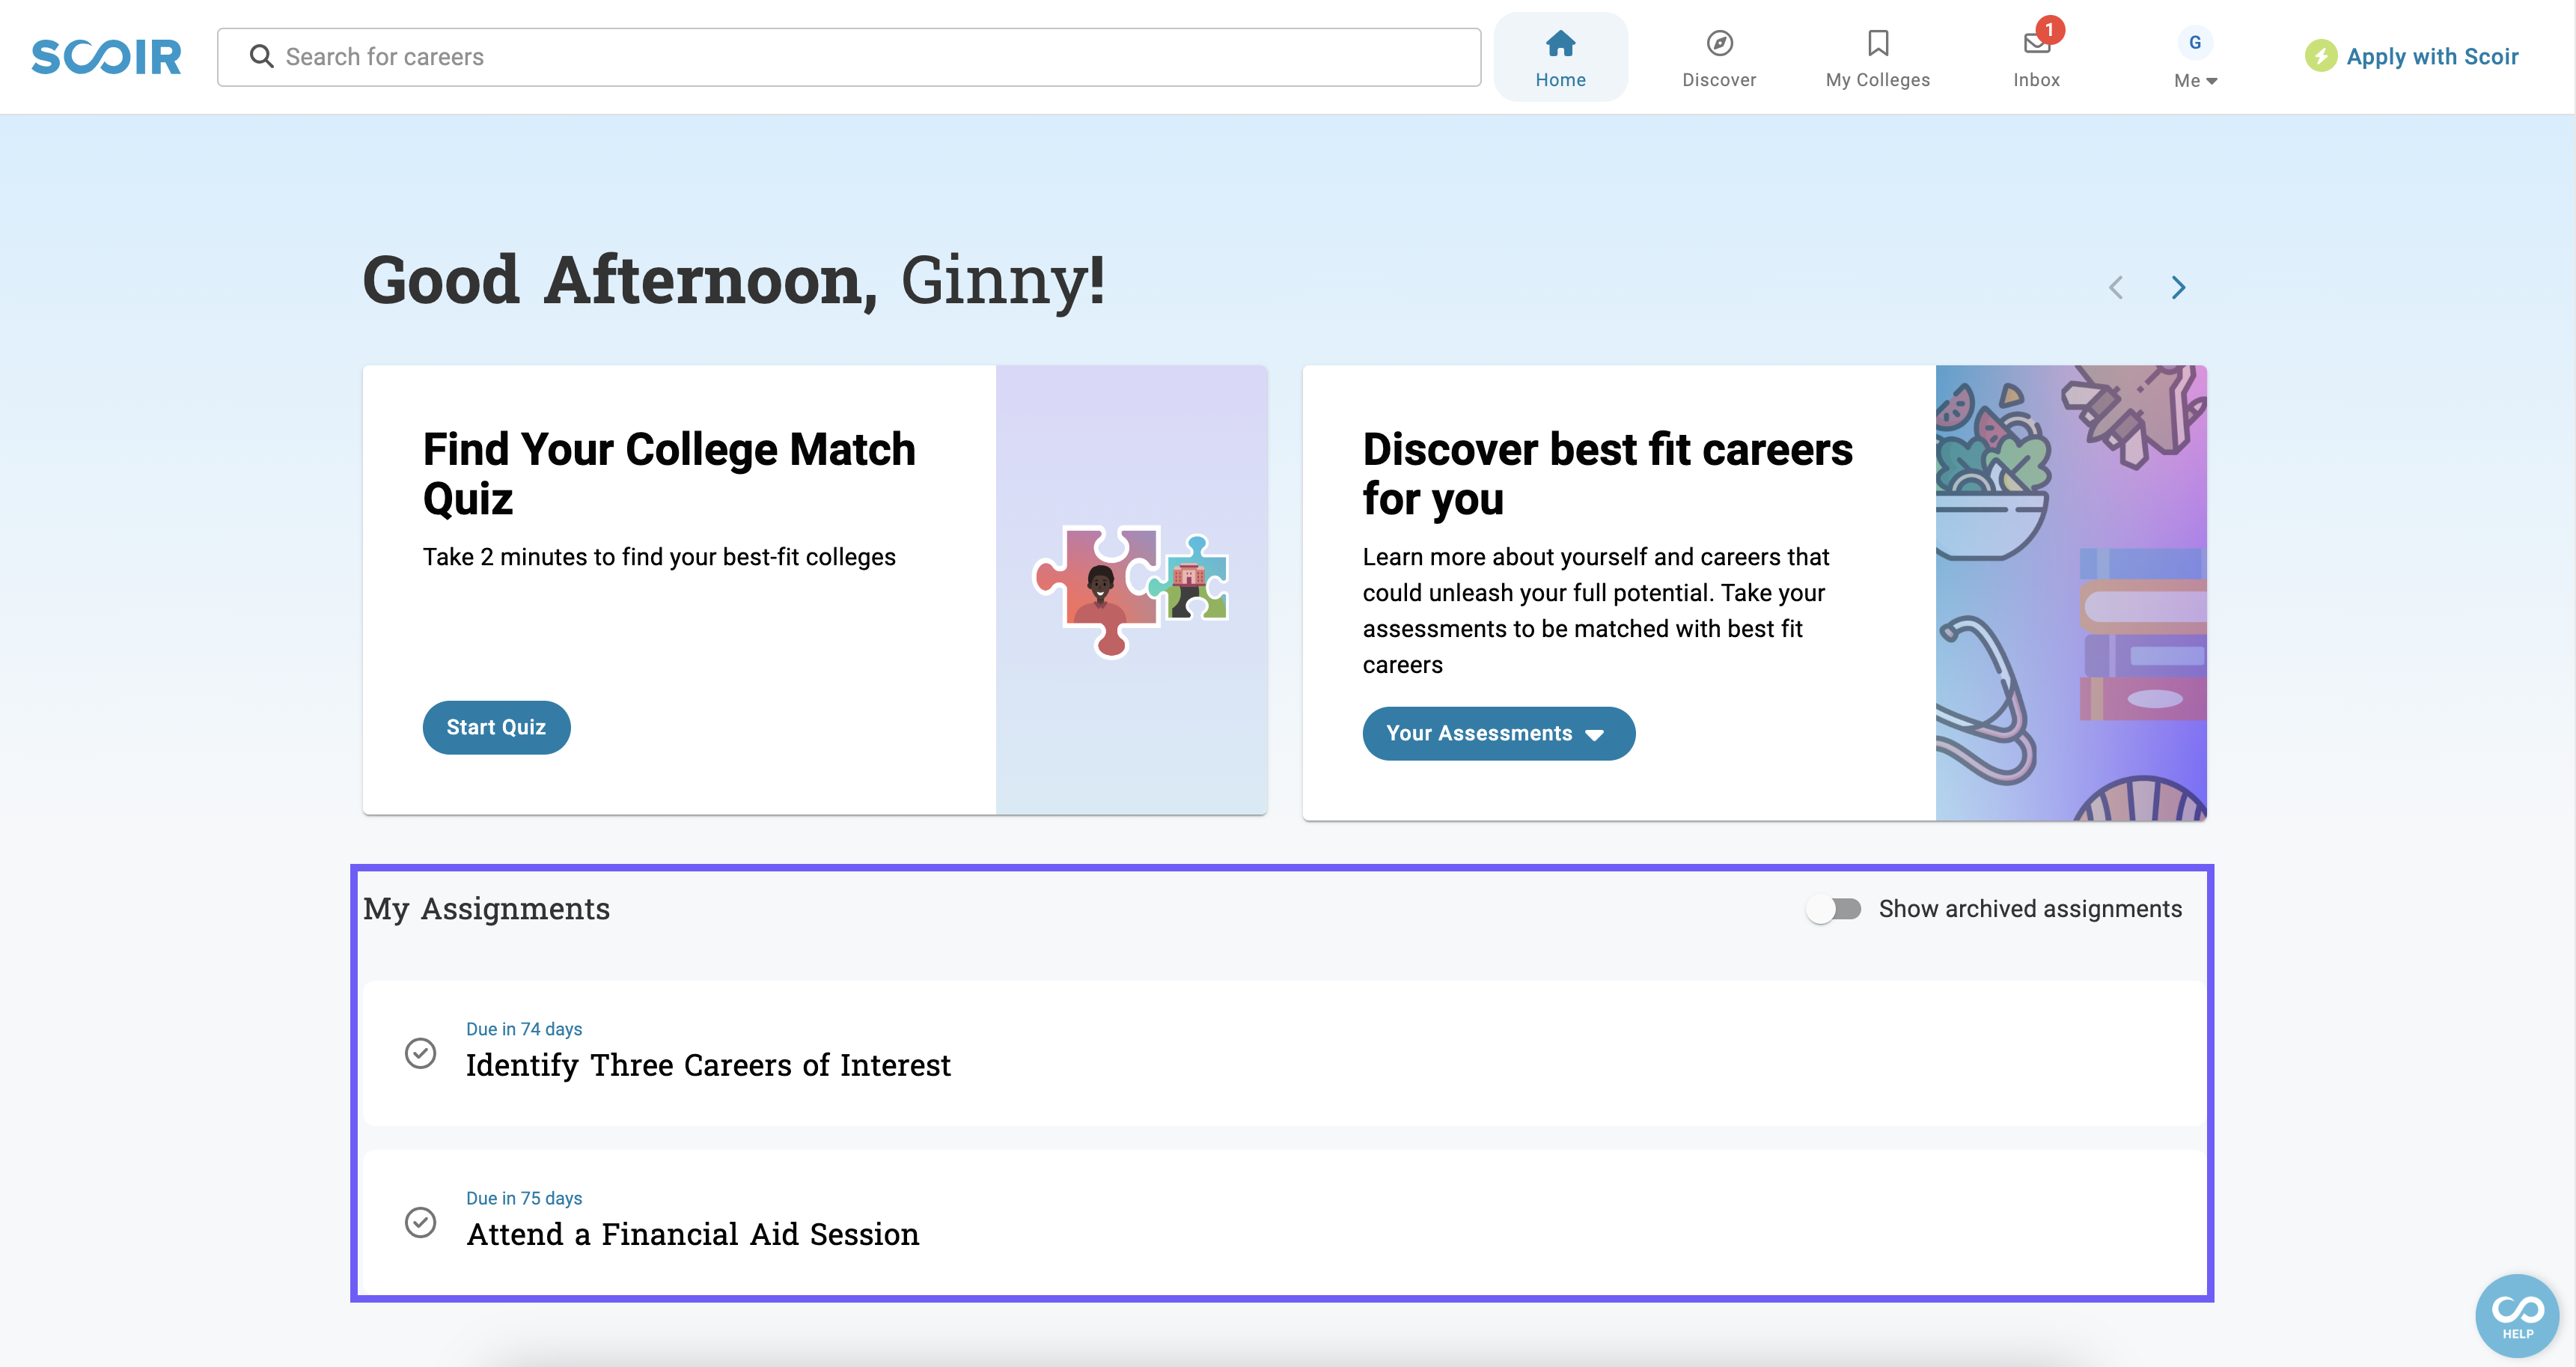Go to previous carousel card
Viewport: 2576px width, 1367px height.
tap(2116, 288)
